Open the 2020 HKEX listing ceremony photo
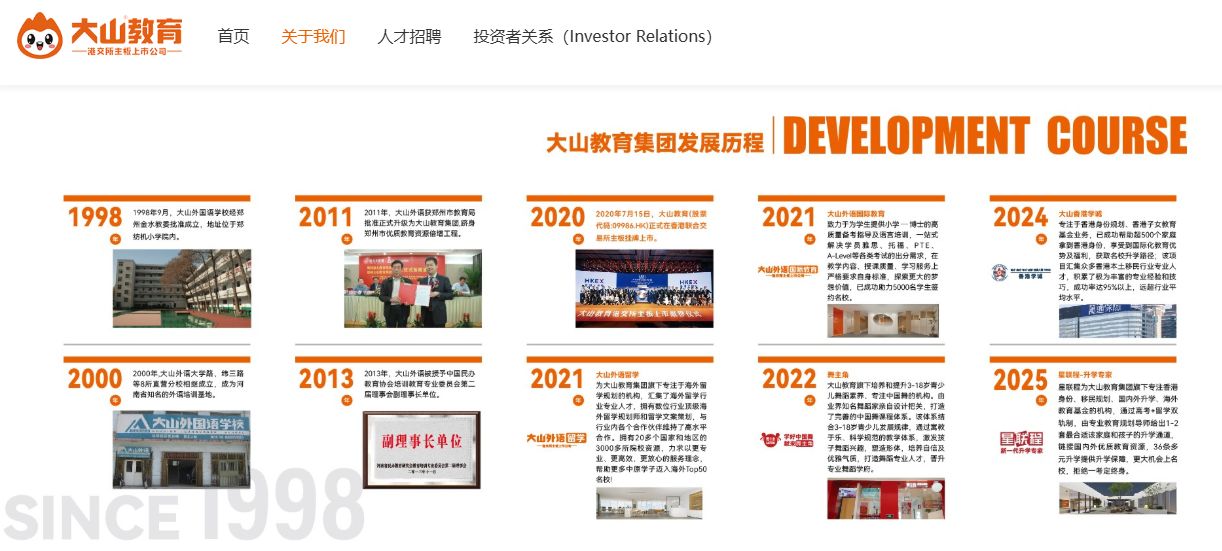This screenshot has width=1222, height=551. 644,288
